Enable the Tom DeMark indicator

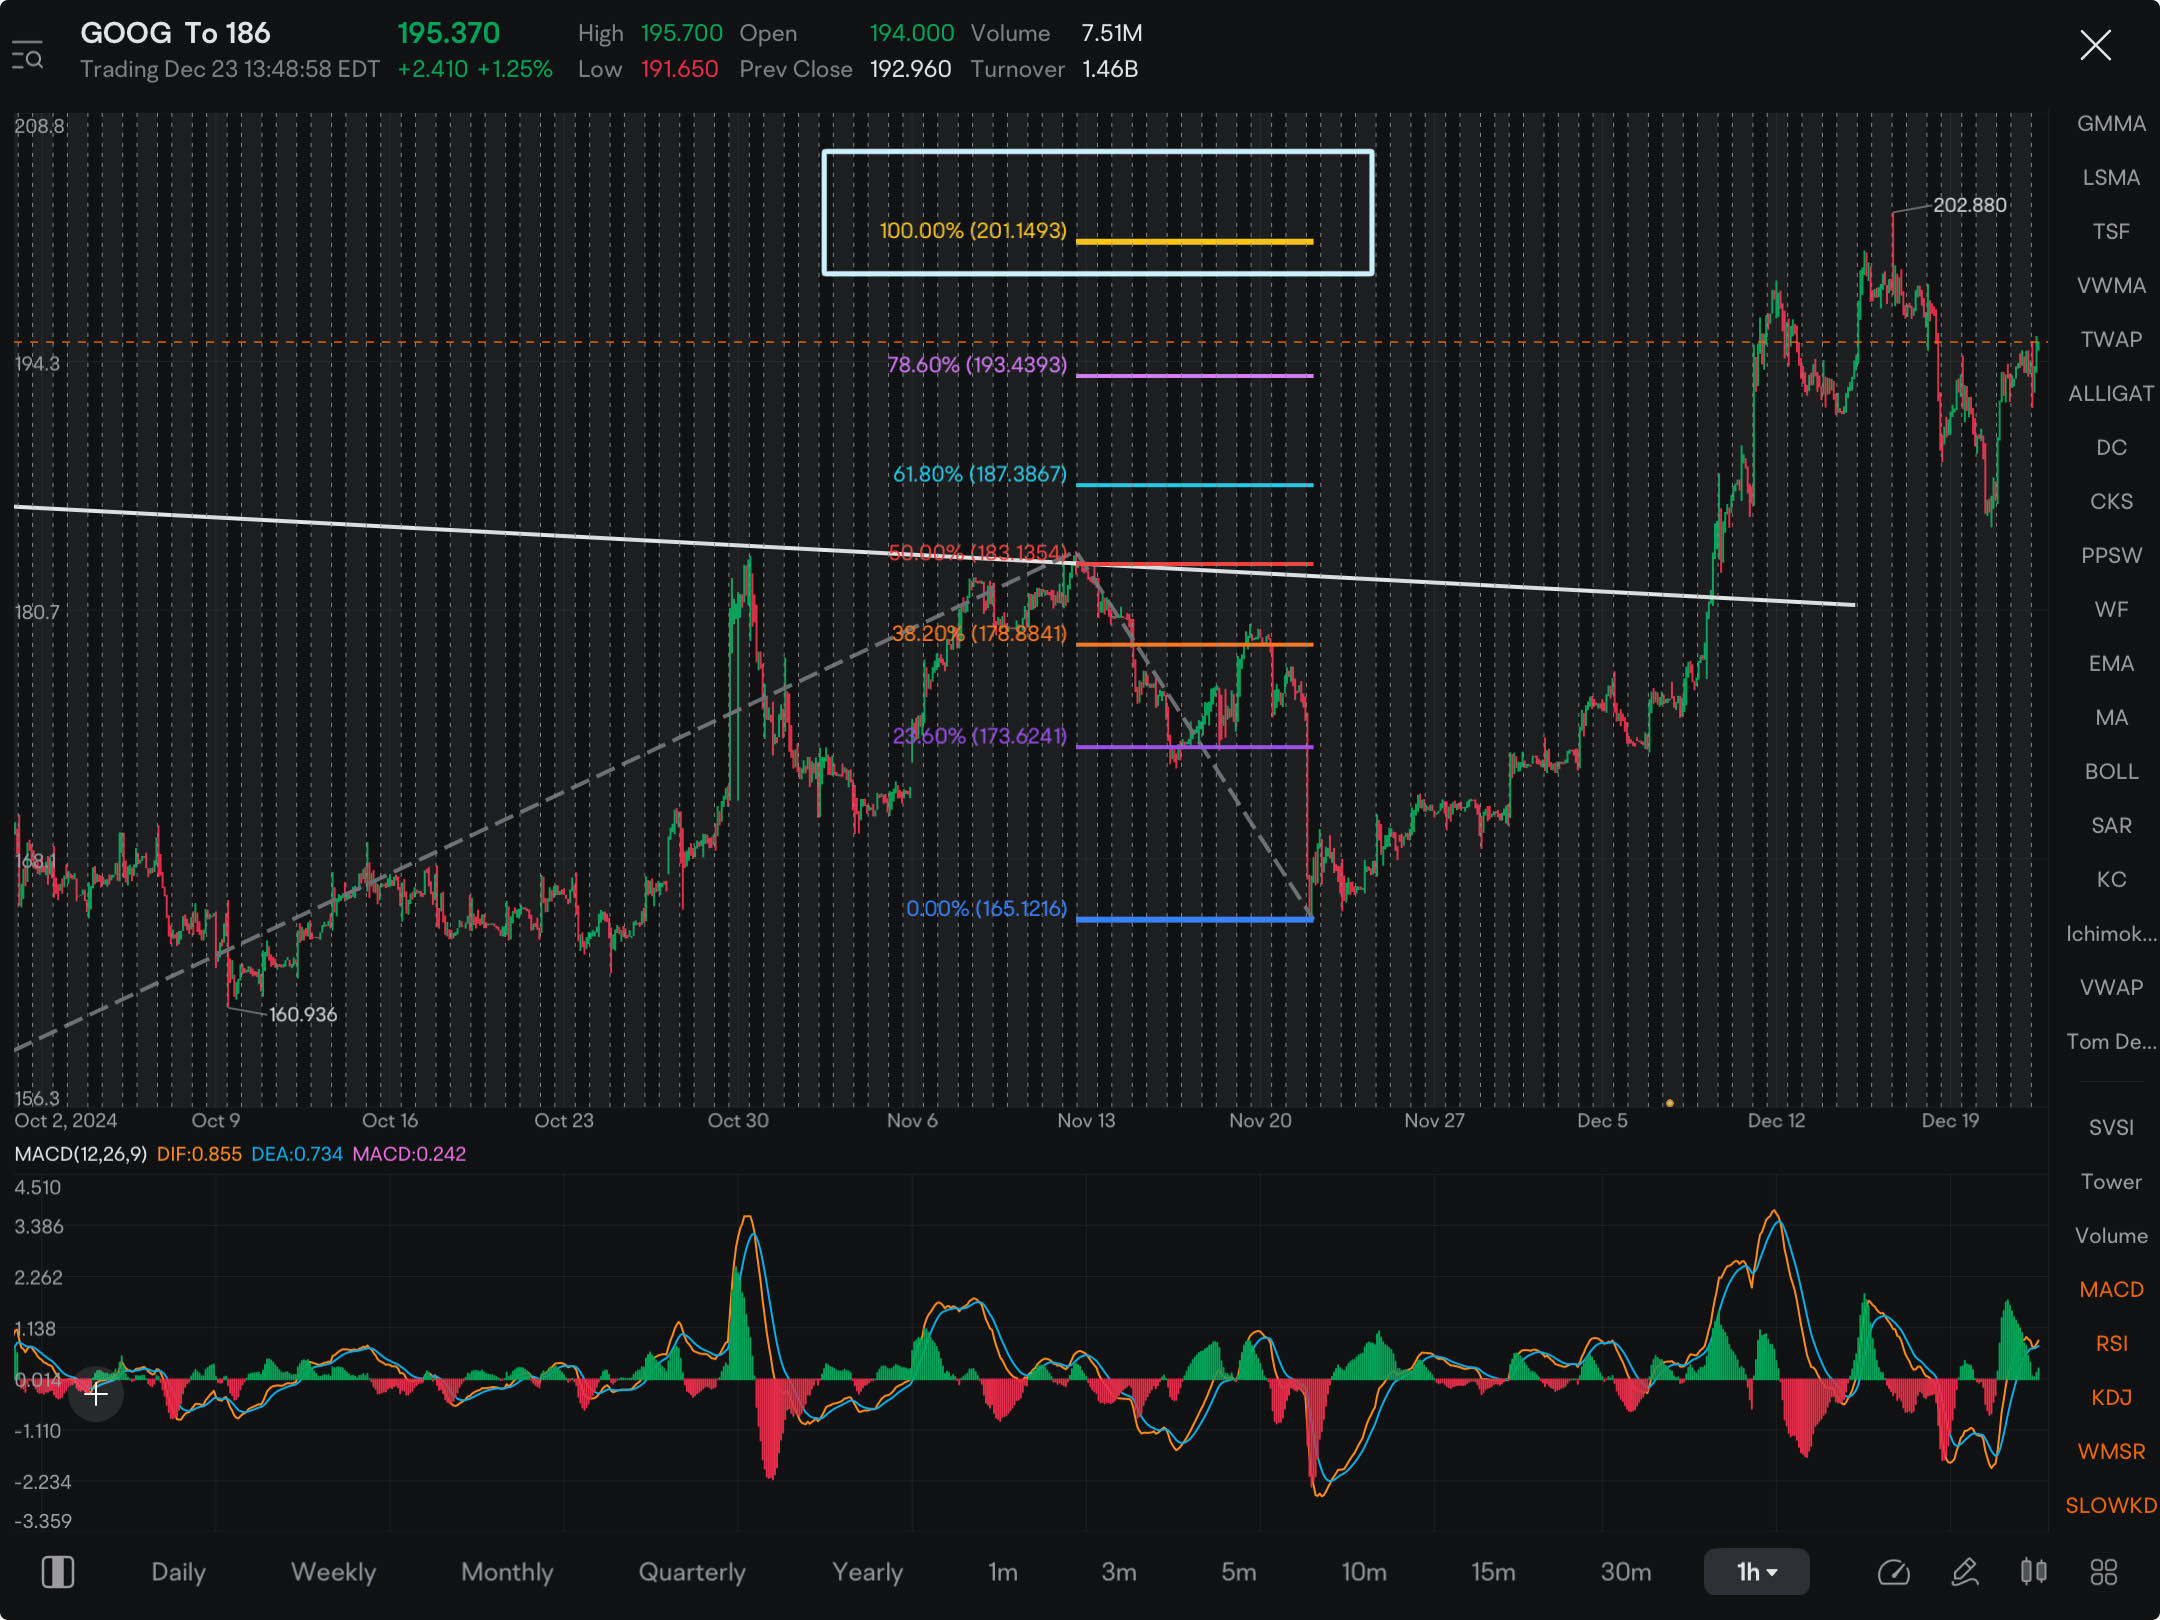click(x=2111, y=1042)
